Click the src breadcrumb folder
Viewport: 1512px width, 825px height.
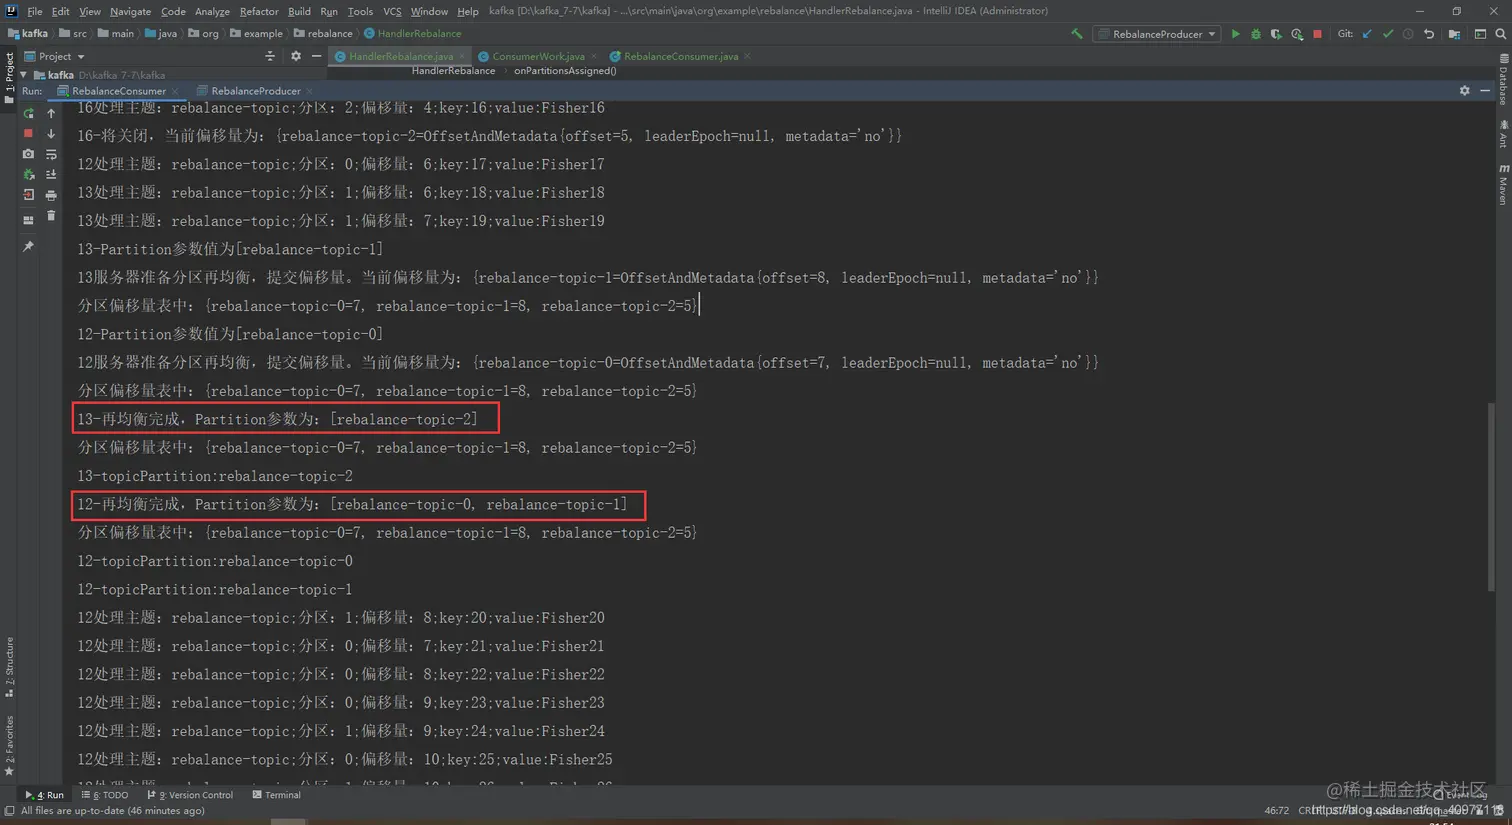coord(73,33)
